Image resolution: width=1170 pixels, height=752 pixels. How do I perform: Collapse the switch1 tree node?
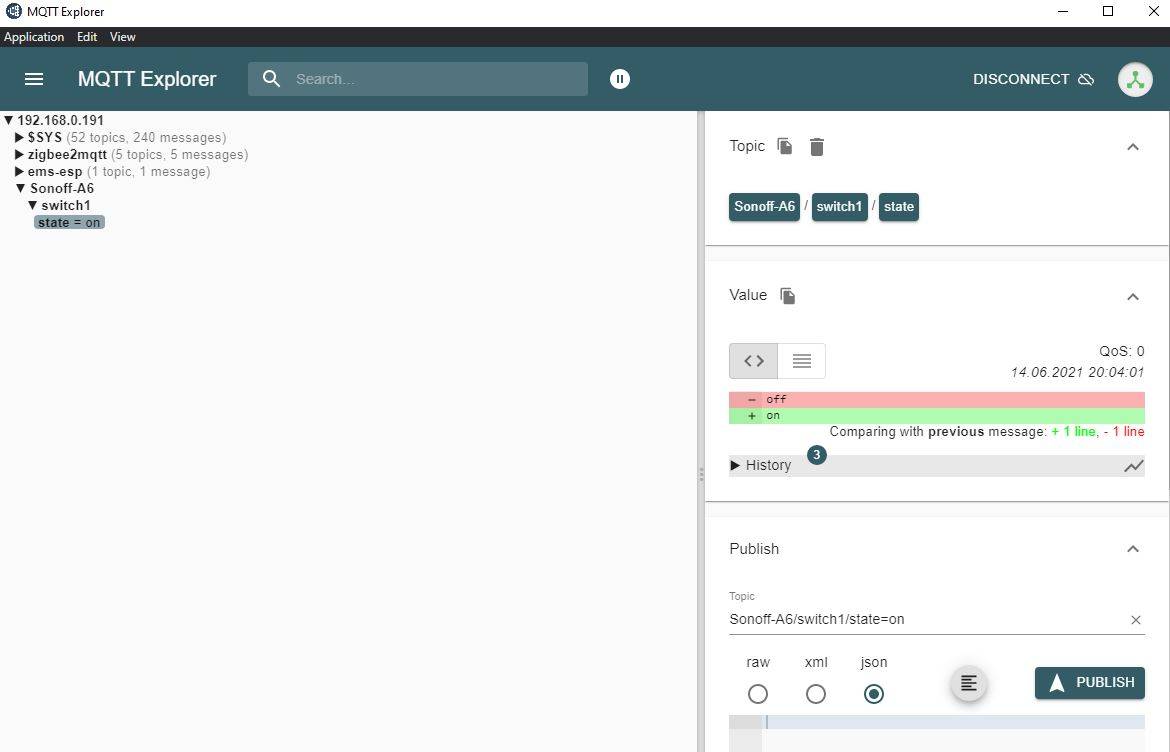[x=33, y=205]
